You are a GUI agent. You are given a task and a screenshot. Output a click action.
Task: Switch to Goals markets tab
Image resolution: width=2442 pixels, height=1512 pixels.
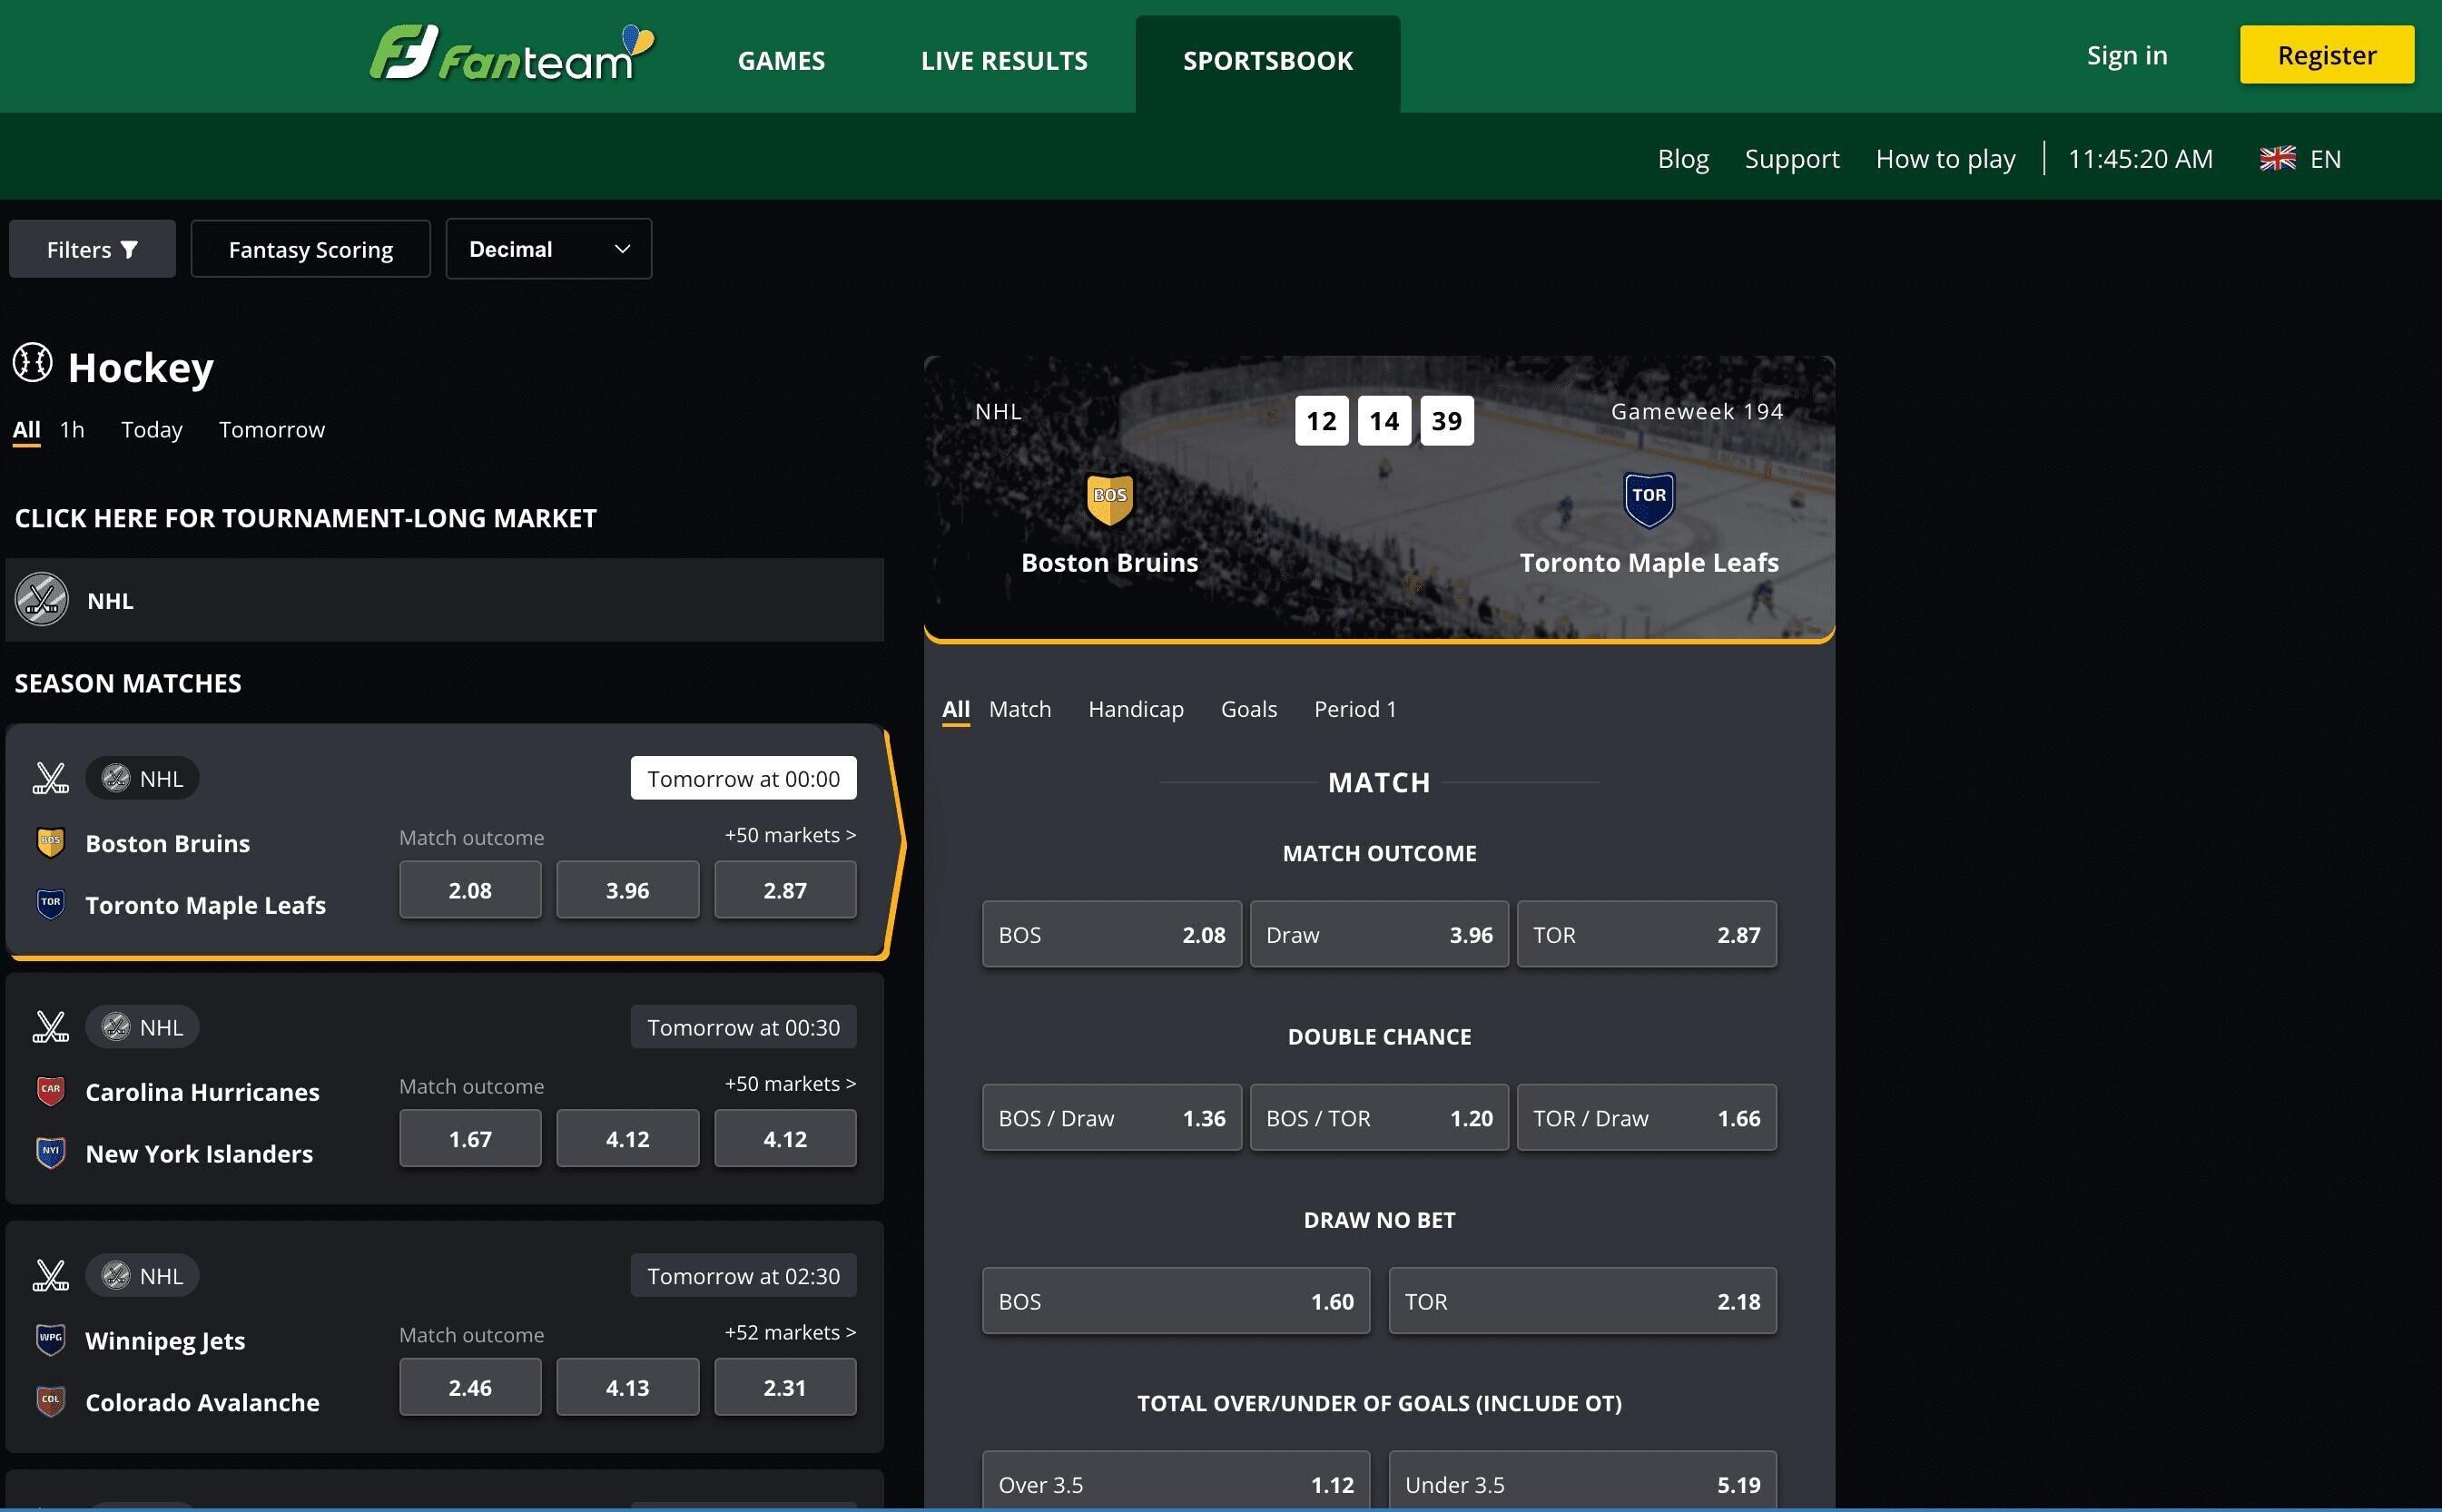coord(1249,709)
